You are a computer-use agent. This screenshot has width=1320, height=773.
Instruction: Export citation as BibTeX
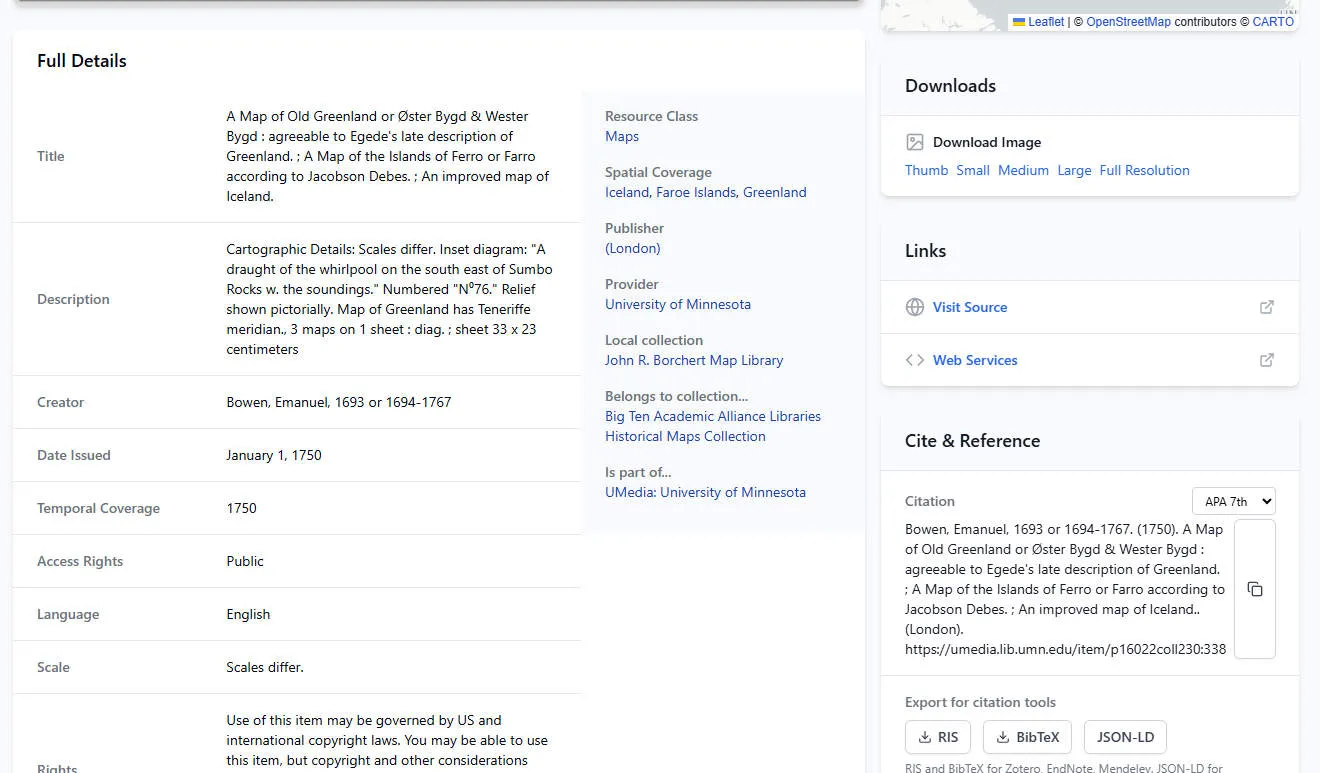(1027, 737)
